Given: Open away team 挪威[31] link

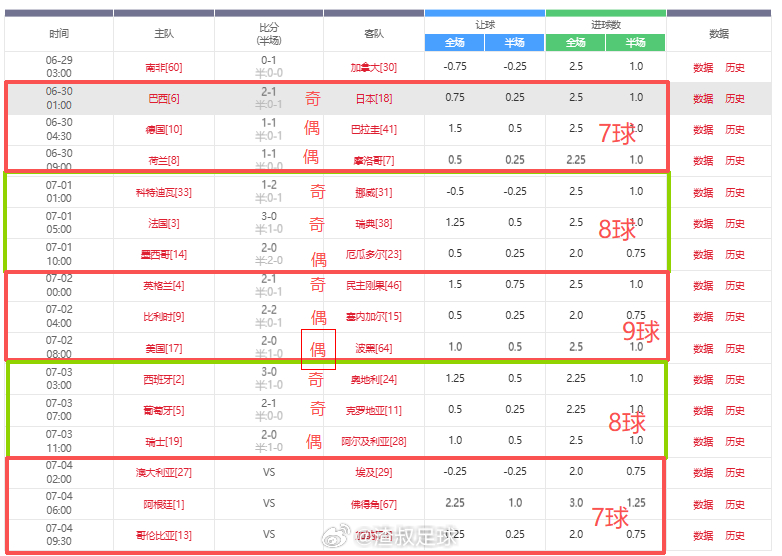Looking at the screenshot, I should [374, 192].
